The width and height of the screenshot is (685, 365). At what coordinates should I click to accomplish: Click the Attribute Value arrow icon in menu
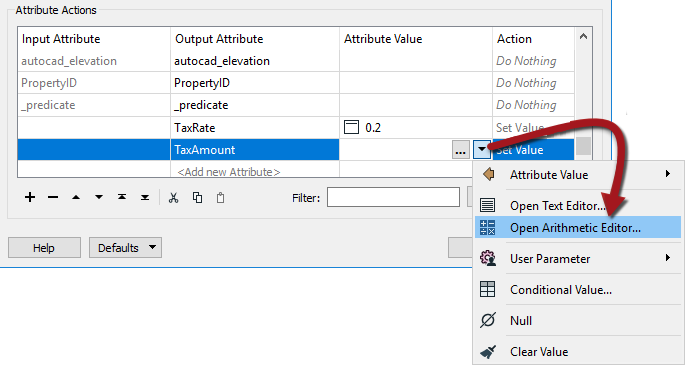click(x=488, y=175)
